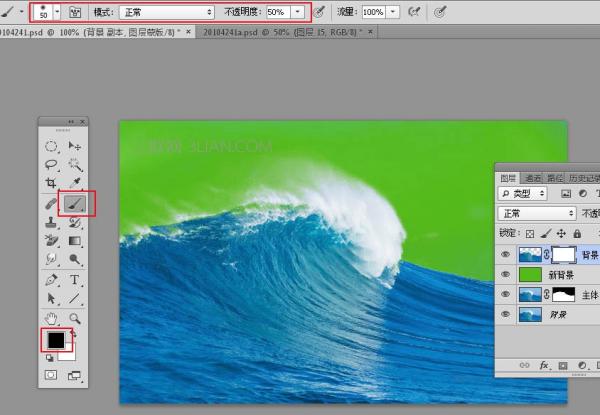Hide the 新背景 layer
600x415 pixels.
[505, 274]
